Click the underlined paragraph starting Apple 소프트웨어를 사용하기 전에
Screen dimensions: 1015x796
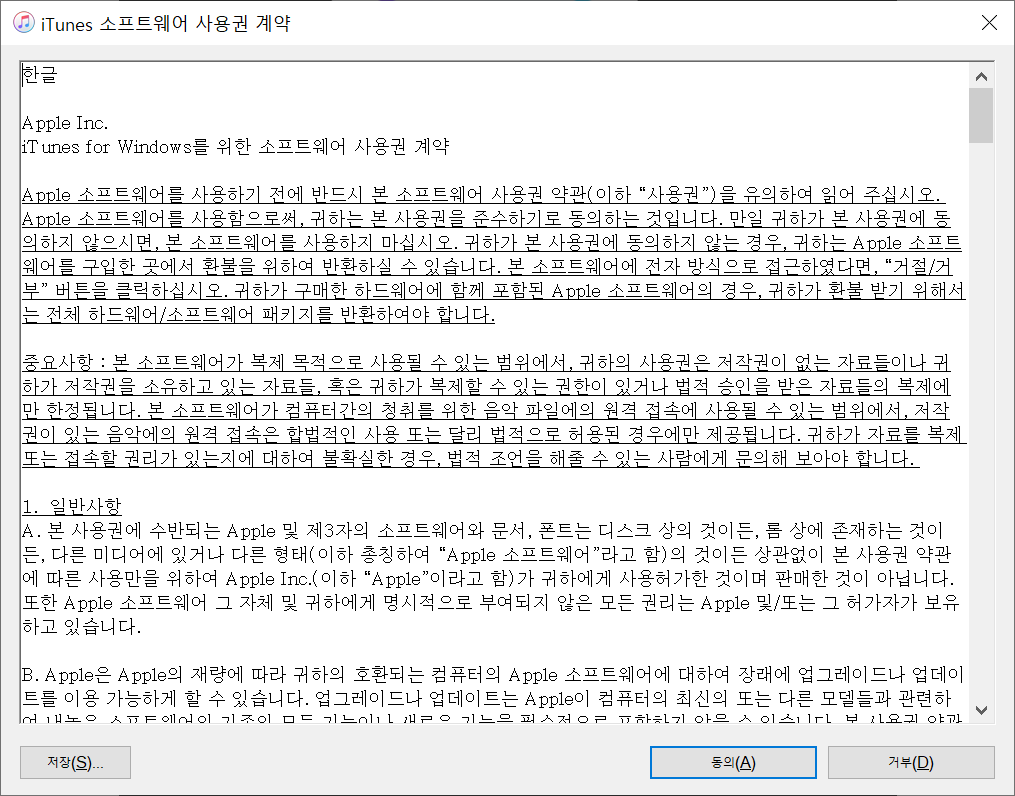(x=494, y=254)
